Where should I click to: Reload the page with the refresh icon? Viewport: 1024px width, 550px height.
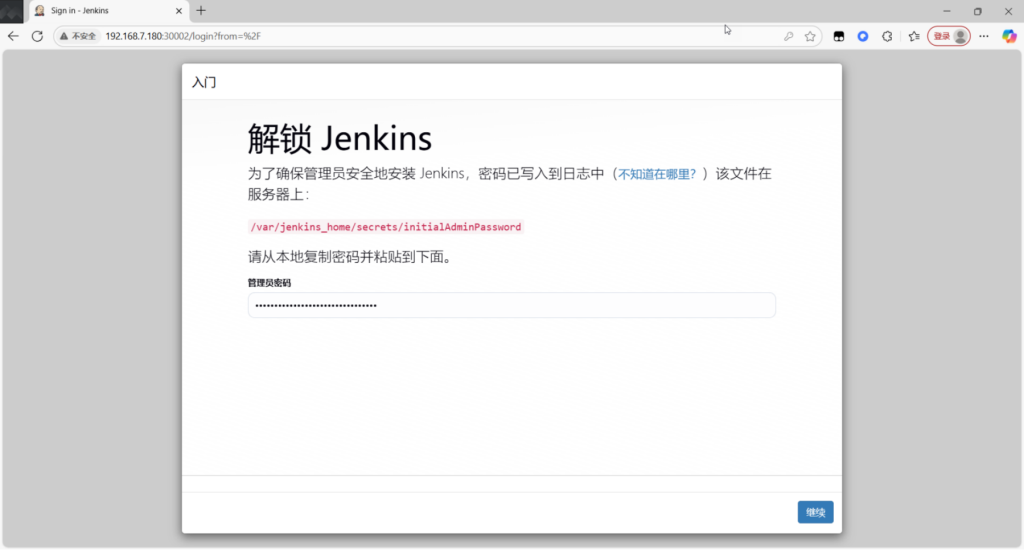(x=37, y=36)
